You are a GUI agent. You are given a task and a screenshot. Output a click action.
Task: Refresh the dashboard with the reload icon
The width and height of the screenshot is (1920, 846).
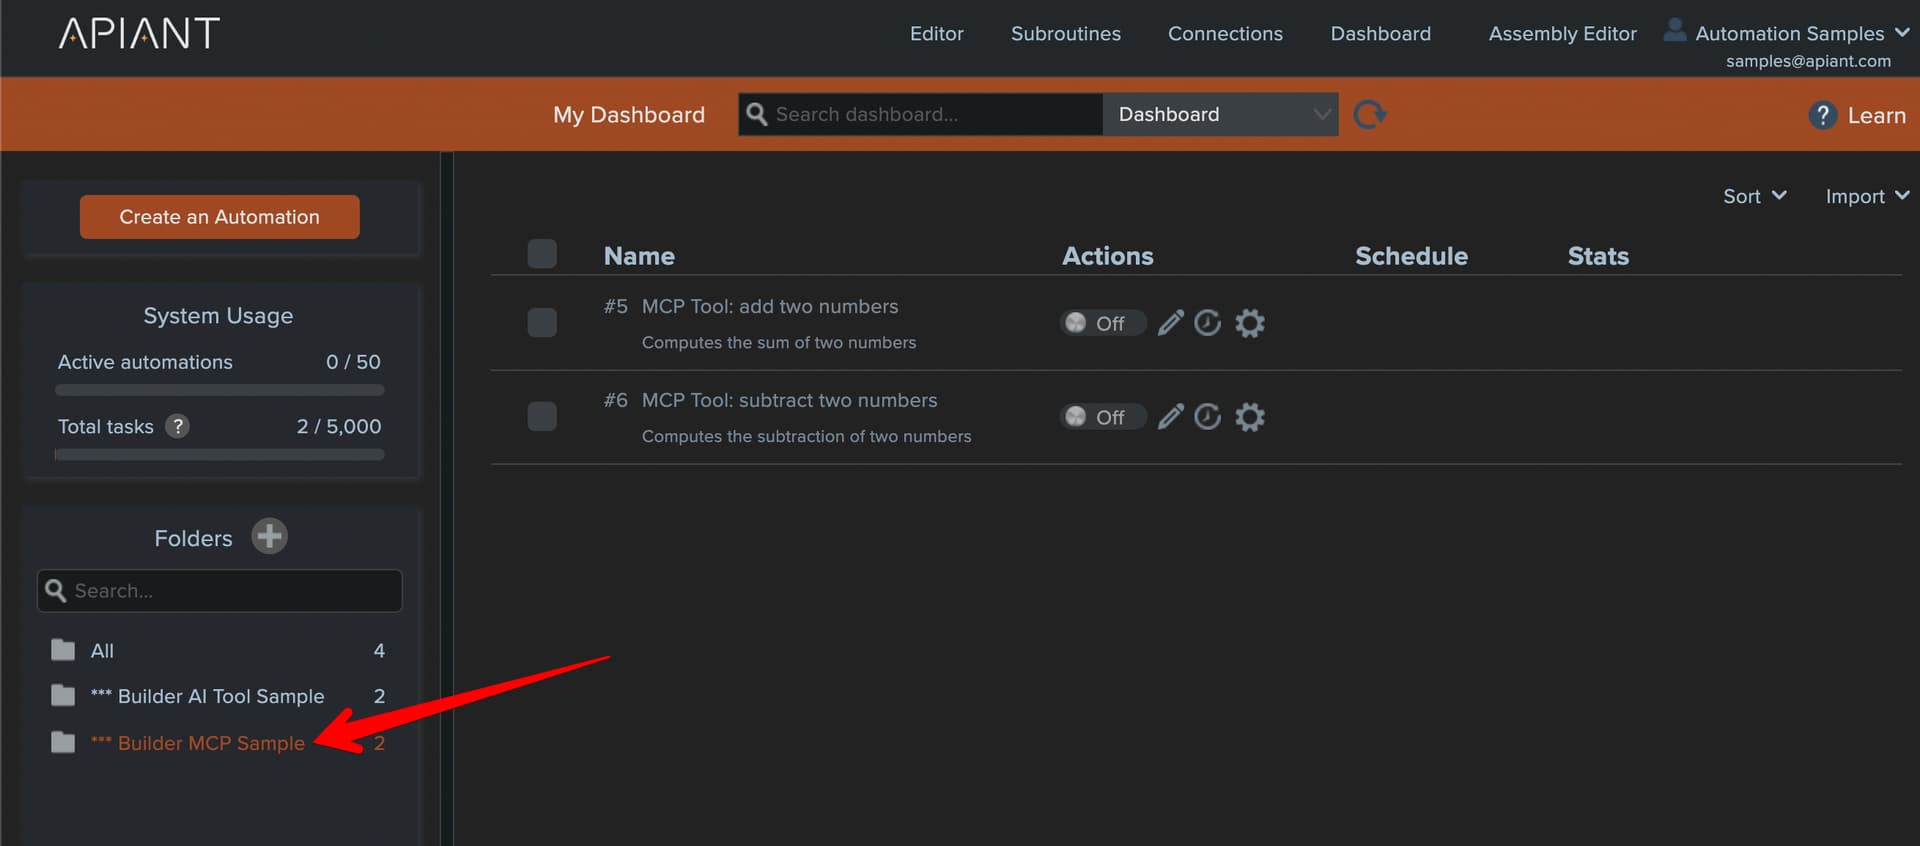[x=1369, y=114]
